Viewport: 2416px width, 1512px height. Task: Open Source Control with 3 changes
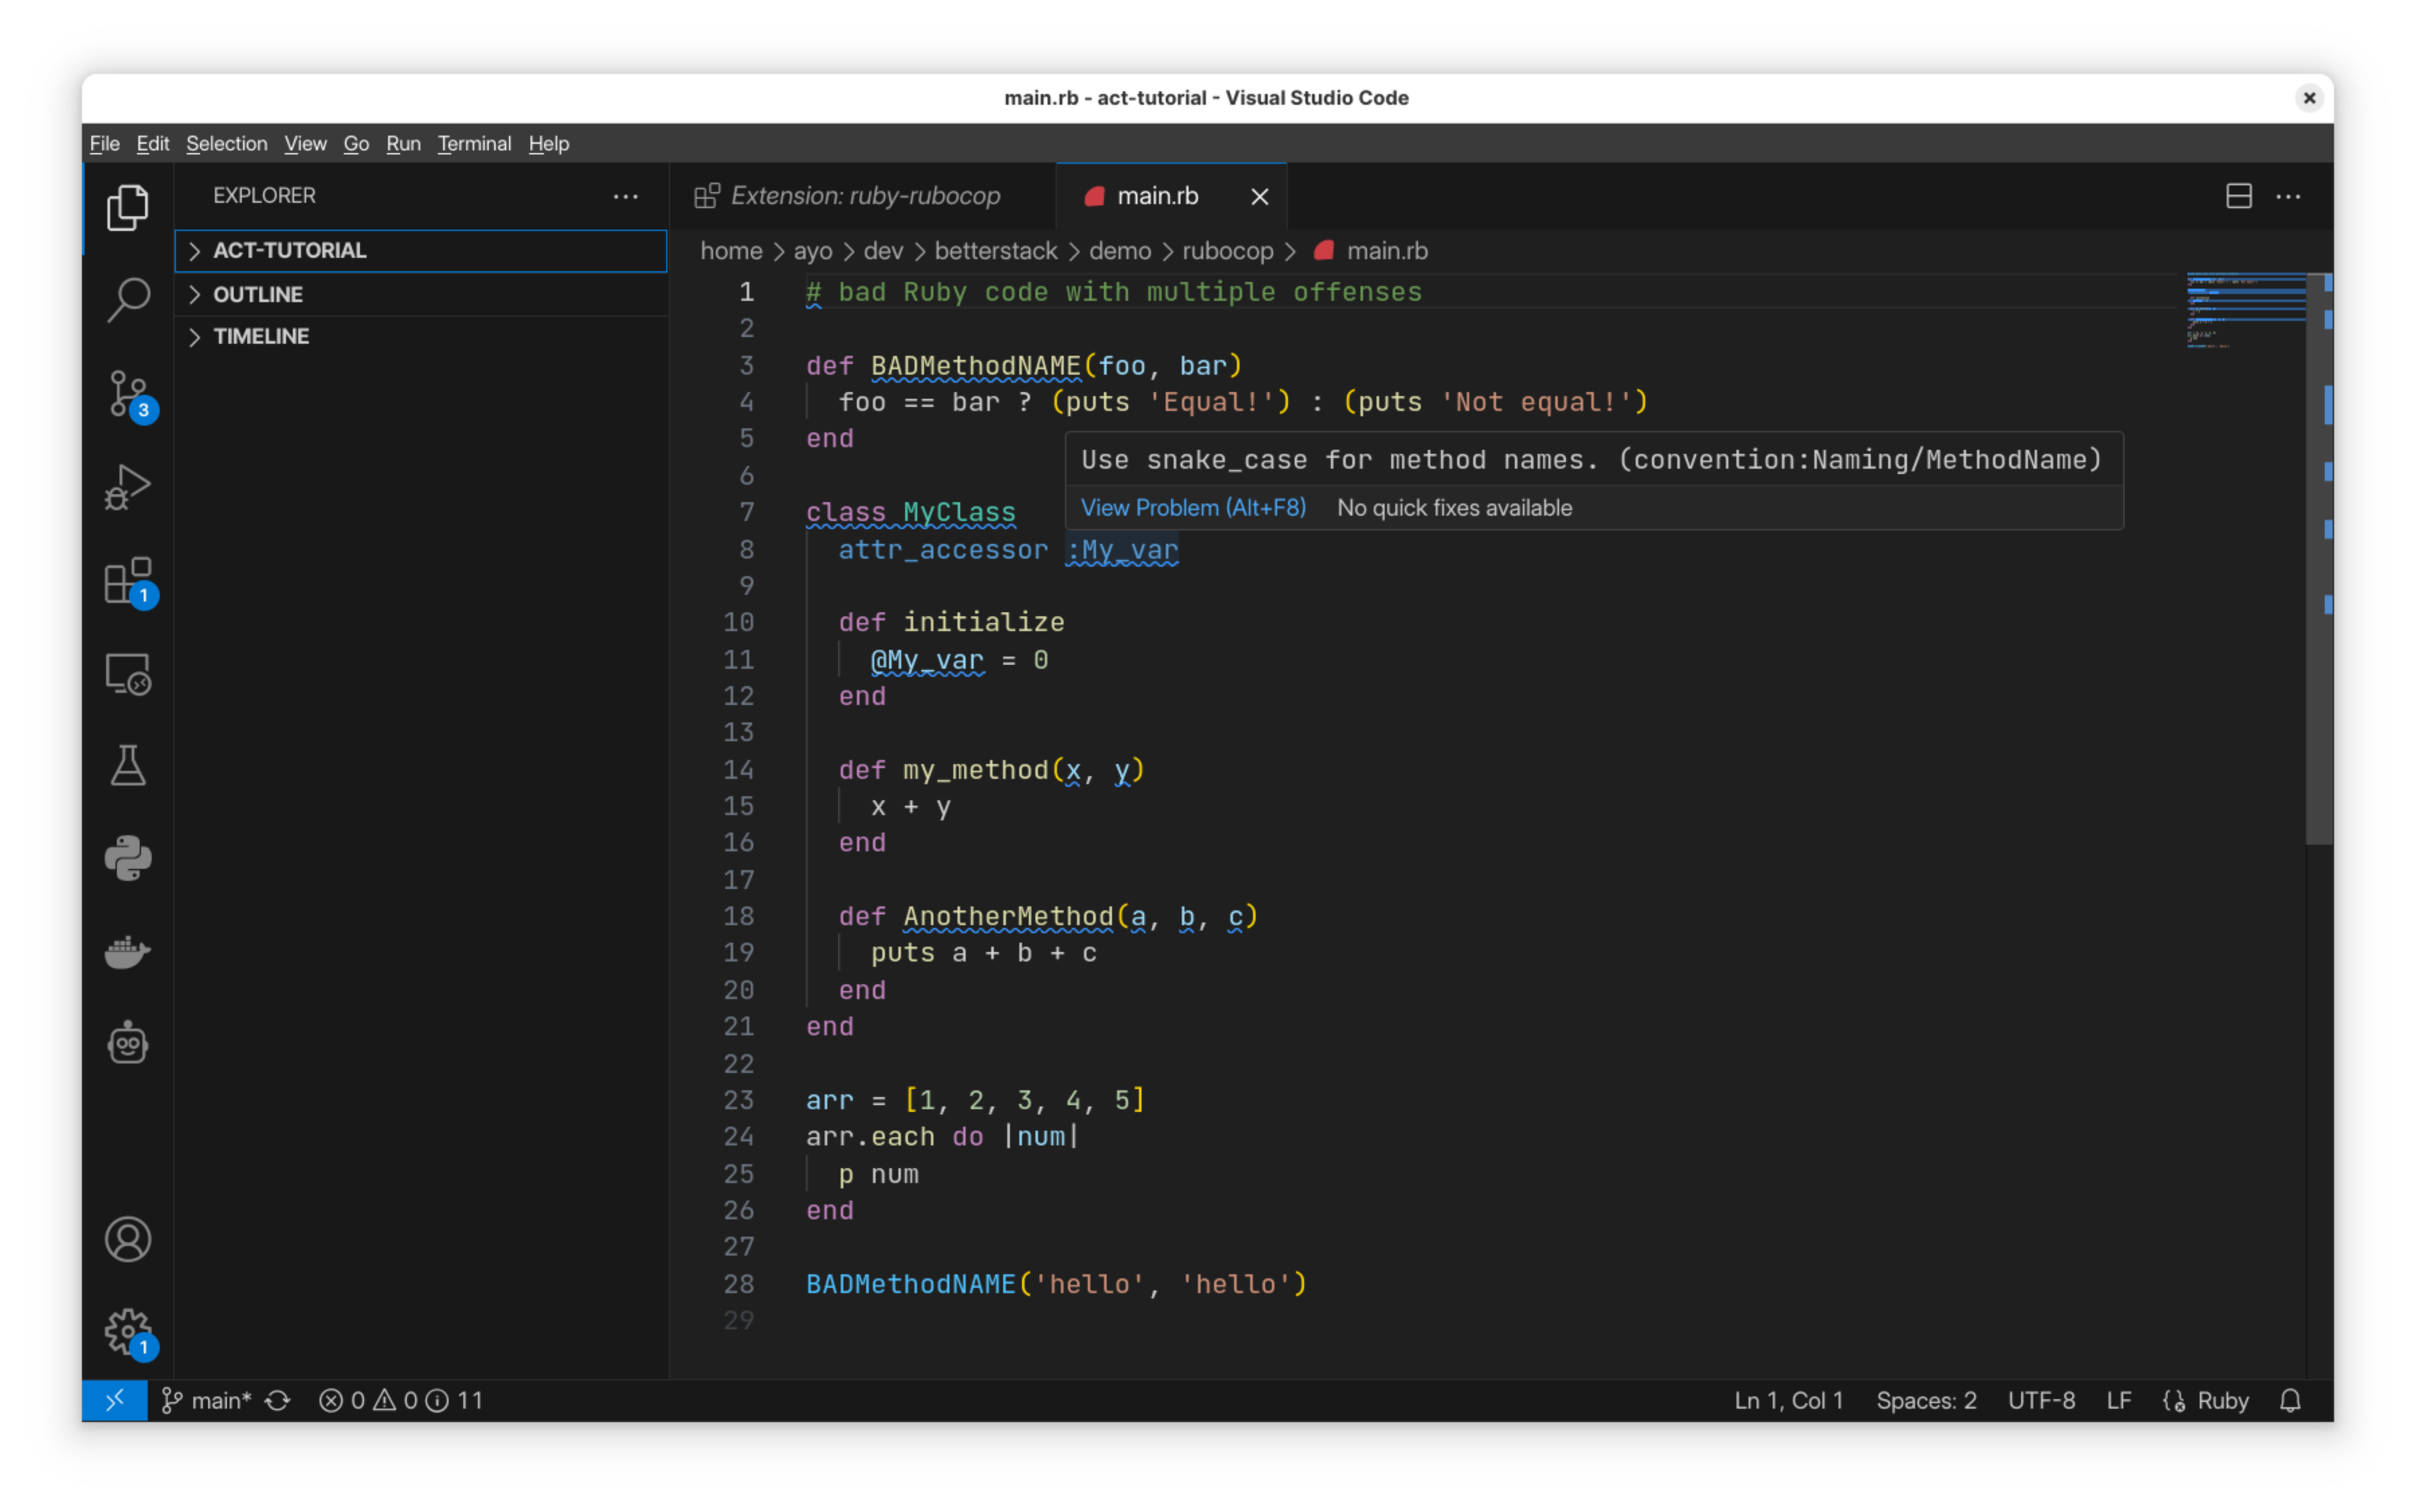tap(128, 393)
